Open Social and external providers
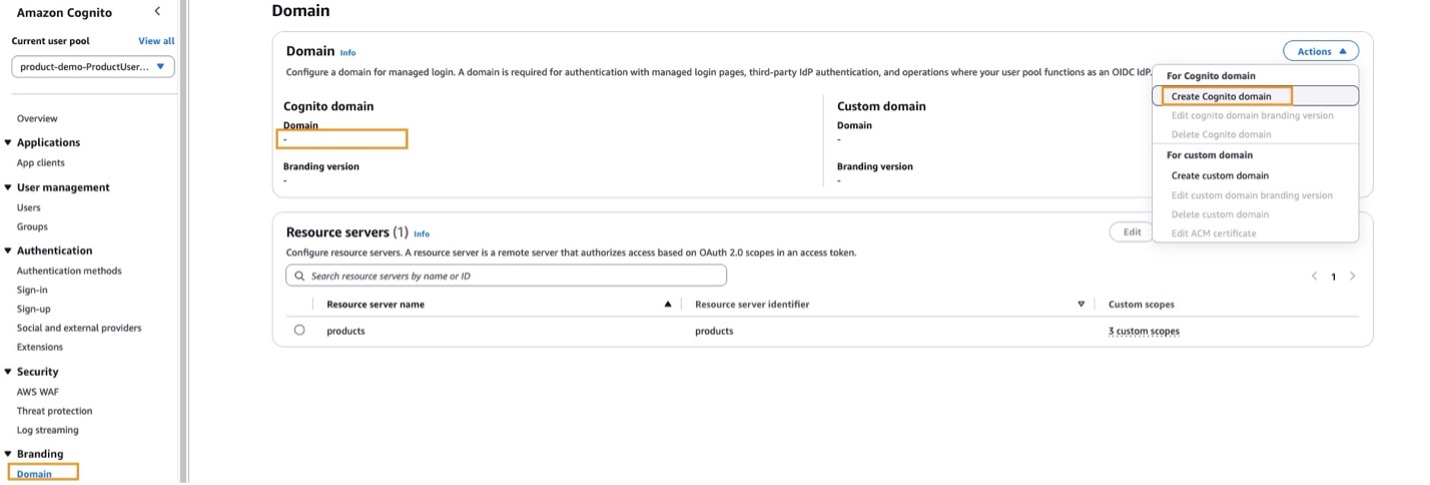The image size is (1430, 485). pyautogui.click(x=79, y=327)
